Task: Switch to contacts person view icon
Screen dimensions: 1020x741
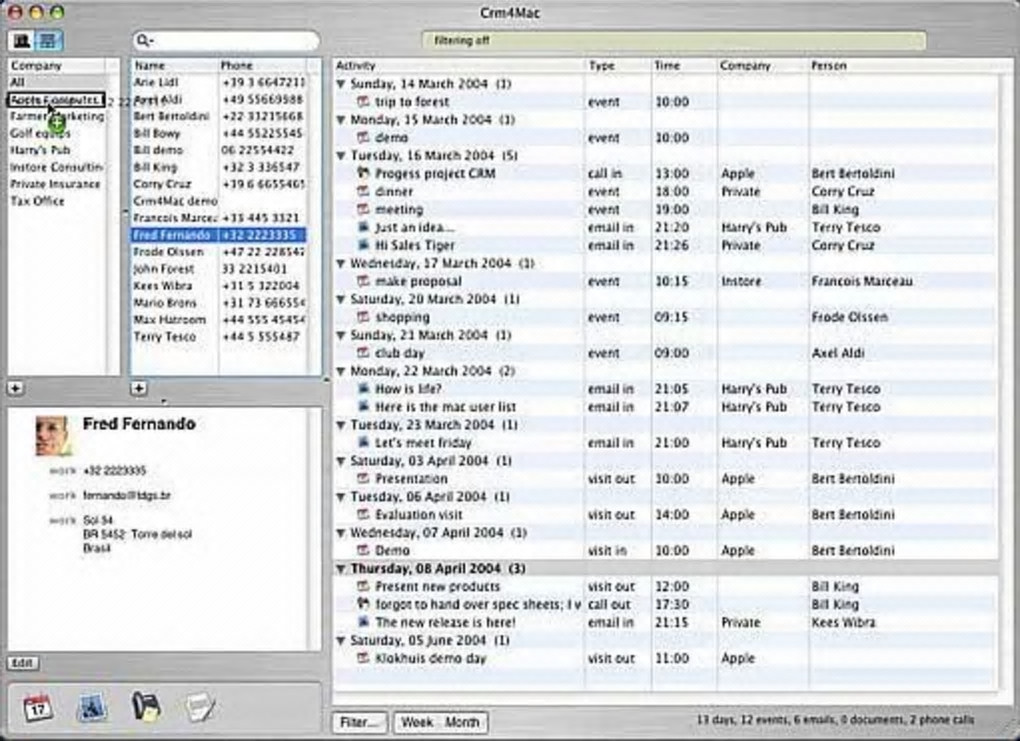Action: (x=21, y=41)
